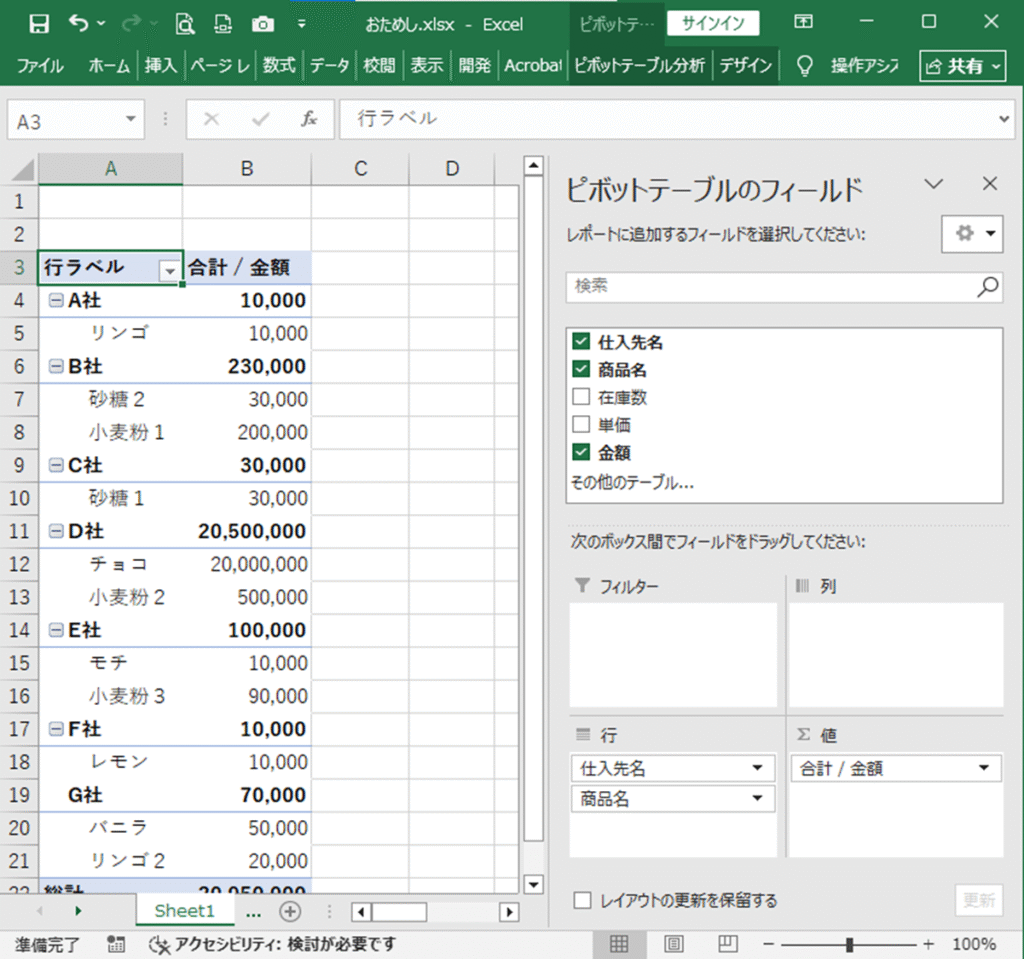Click the magnifier icon in the field search

click(x=988, y=286)
